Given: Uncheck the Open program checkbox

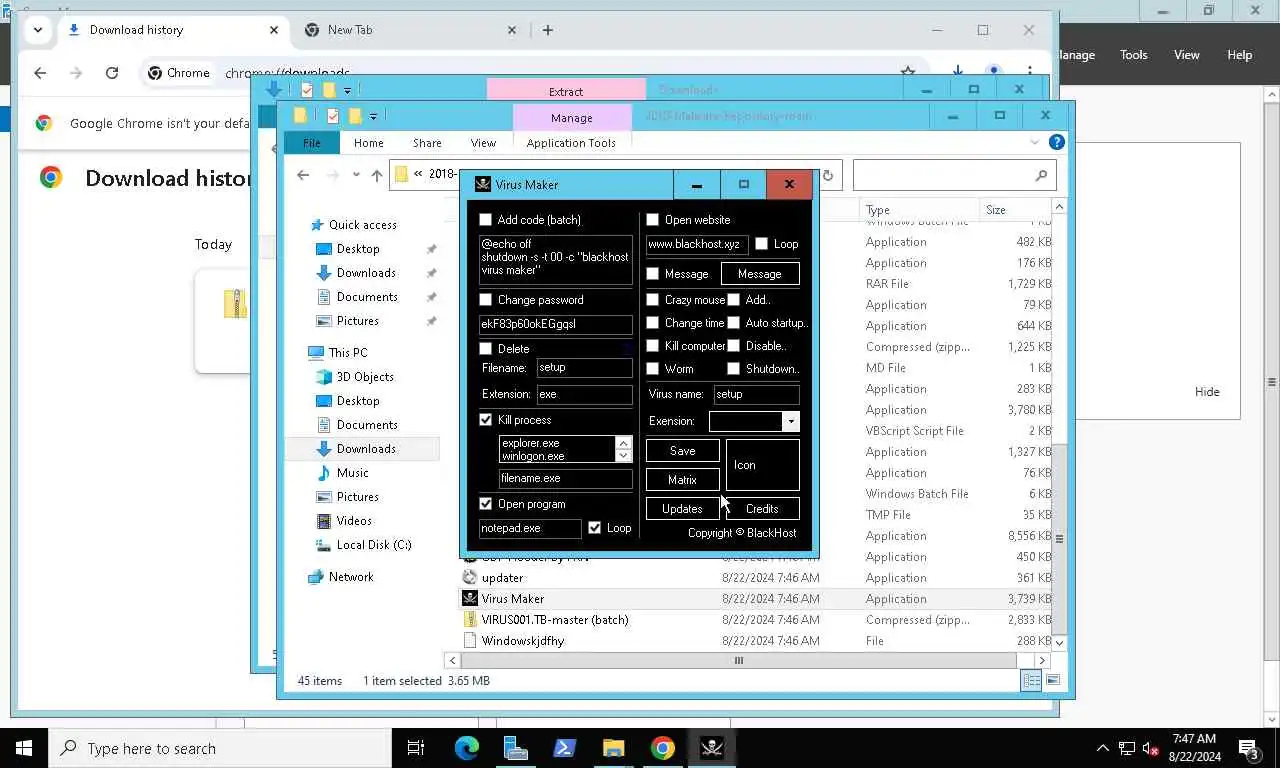Looking at the screenshot, I should point(486,504).
